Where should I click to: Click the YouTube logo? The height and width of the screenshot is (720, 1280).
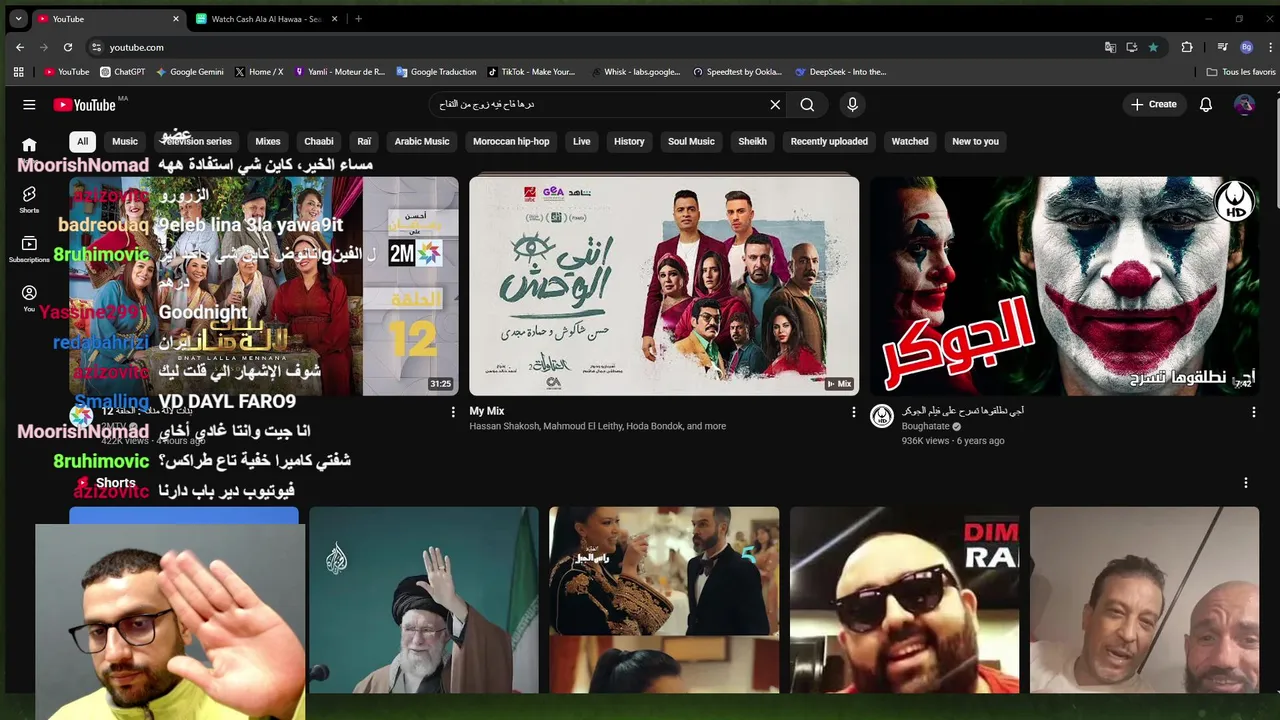[x=85, y=105]
